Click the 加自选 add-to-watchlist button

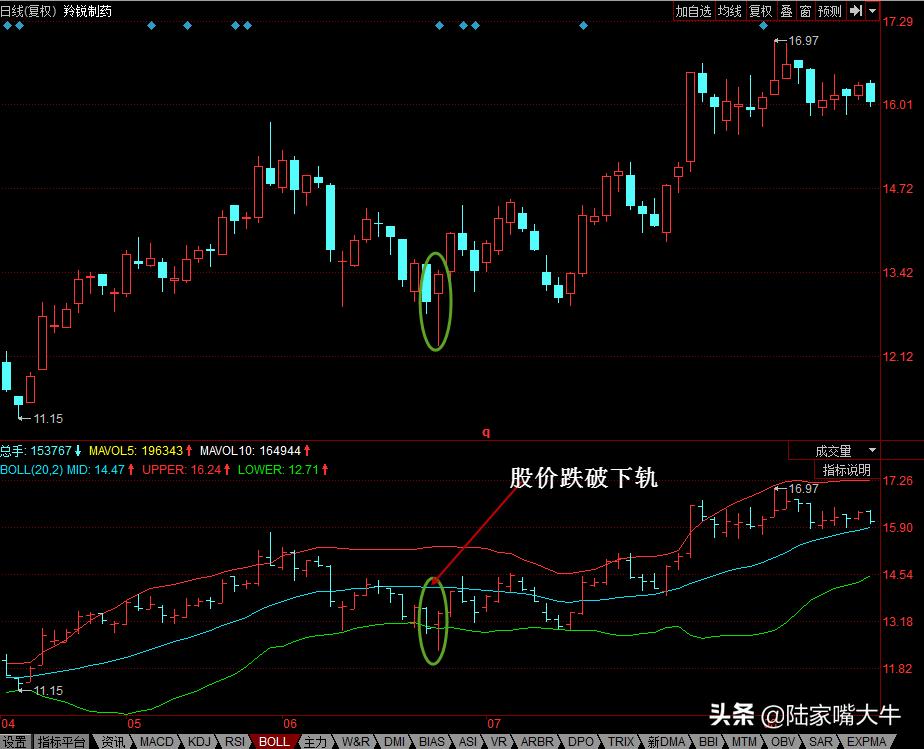coord(693,11)
